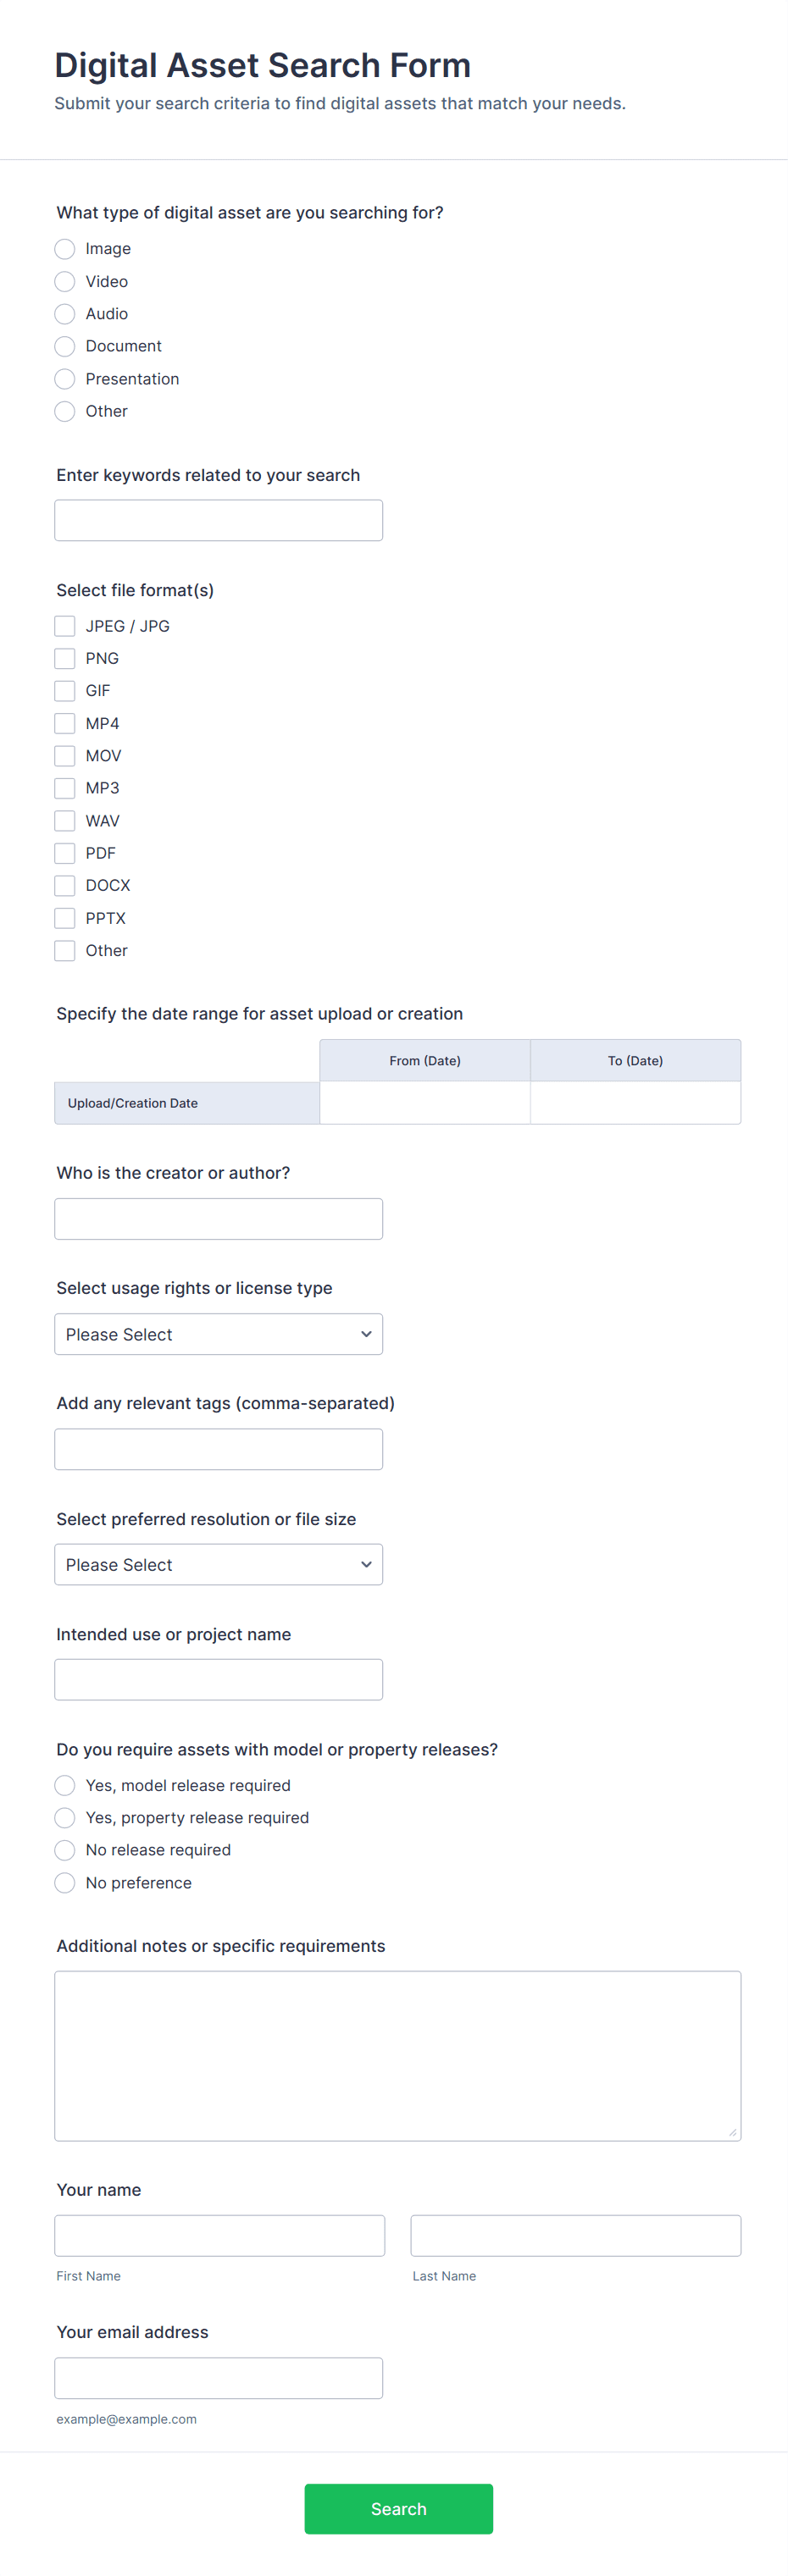788x2576 pixels.
Task: Click the To (Date) upload cell
Action: pyautogui.click(x=635, y=1103)
